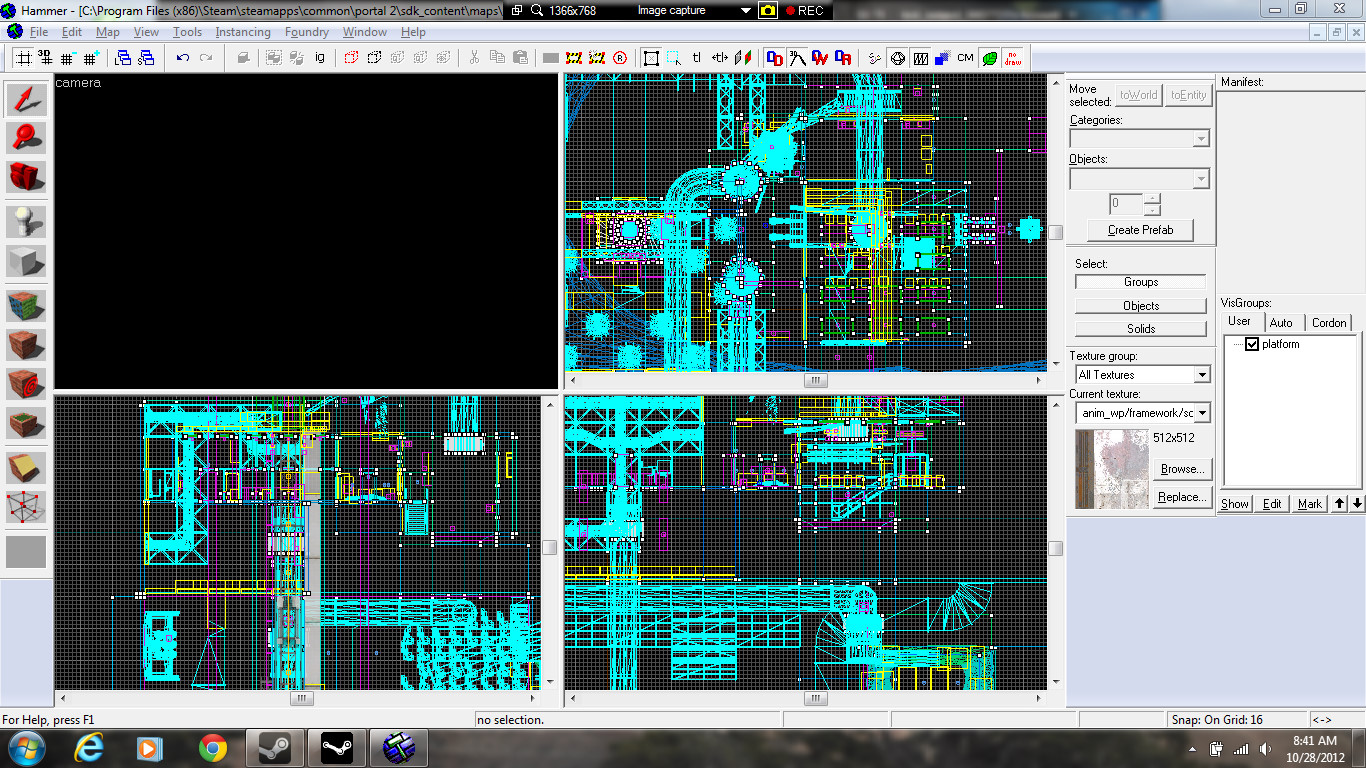Click the Undo arrow

coord(183,58)
